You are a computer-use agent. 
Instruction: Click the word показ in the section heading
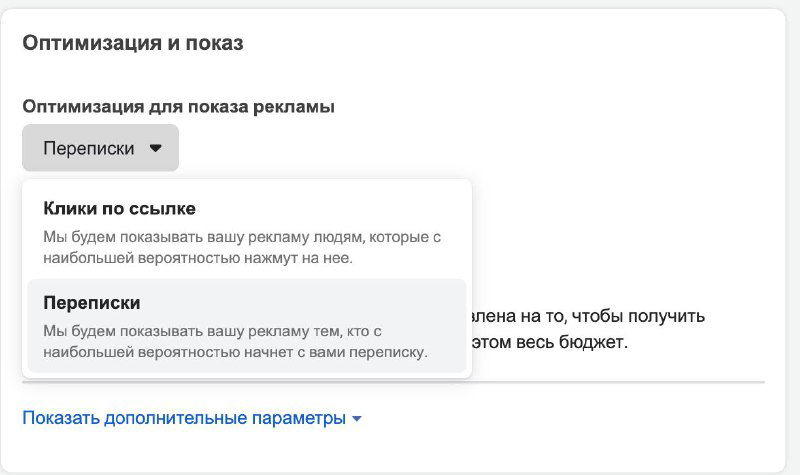tap(216, 43)
